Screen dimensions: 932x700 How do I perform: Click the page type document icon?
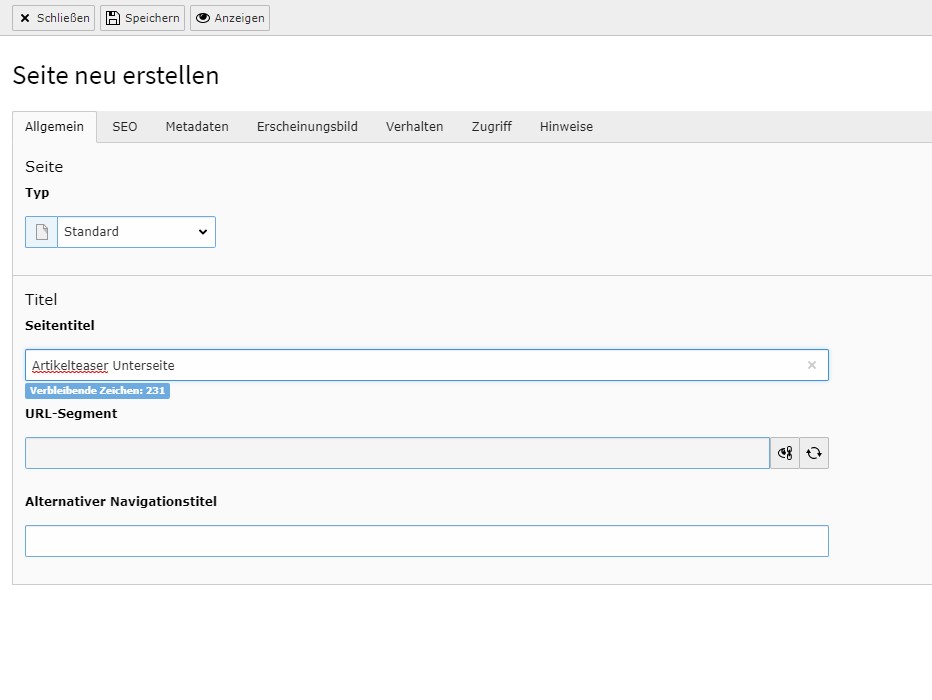(x=41, y=232)
